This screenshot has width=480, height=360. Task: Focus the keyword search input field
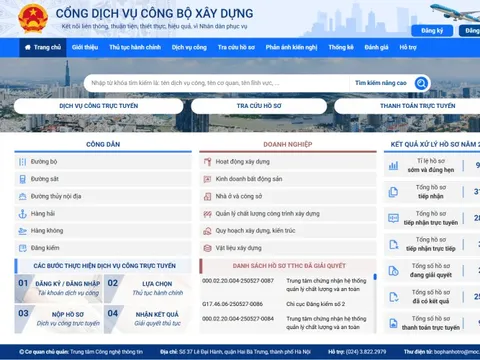pos(217,83)
